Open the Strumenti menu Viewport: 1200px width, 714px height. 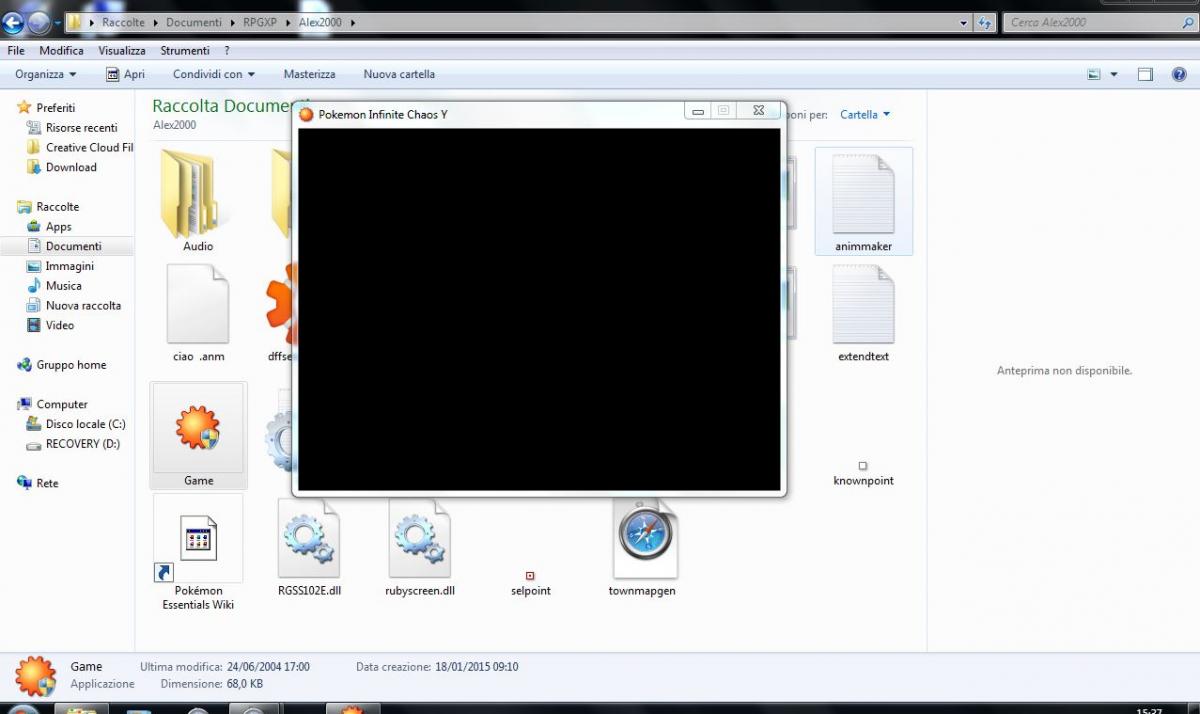pos(184,50)
